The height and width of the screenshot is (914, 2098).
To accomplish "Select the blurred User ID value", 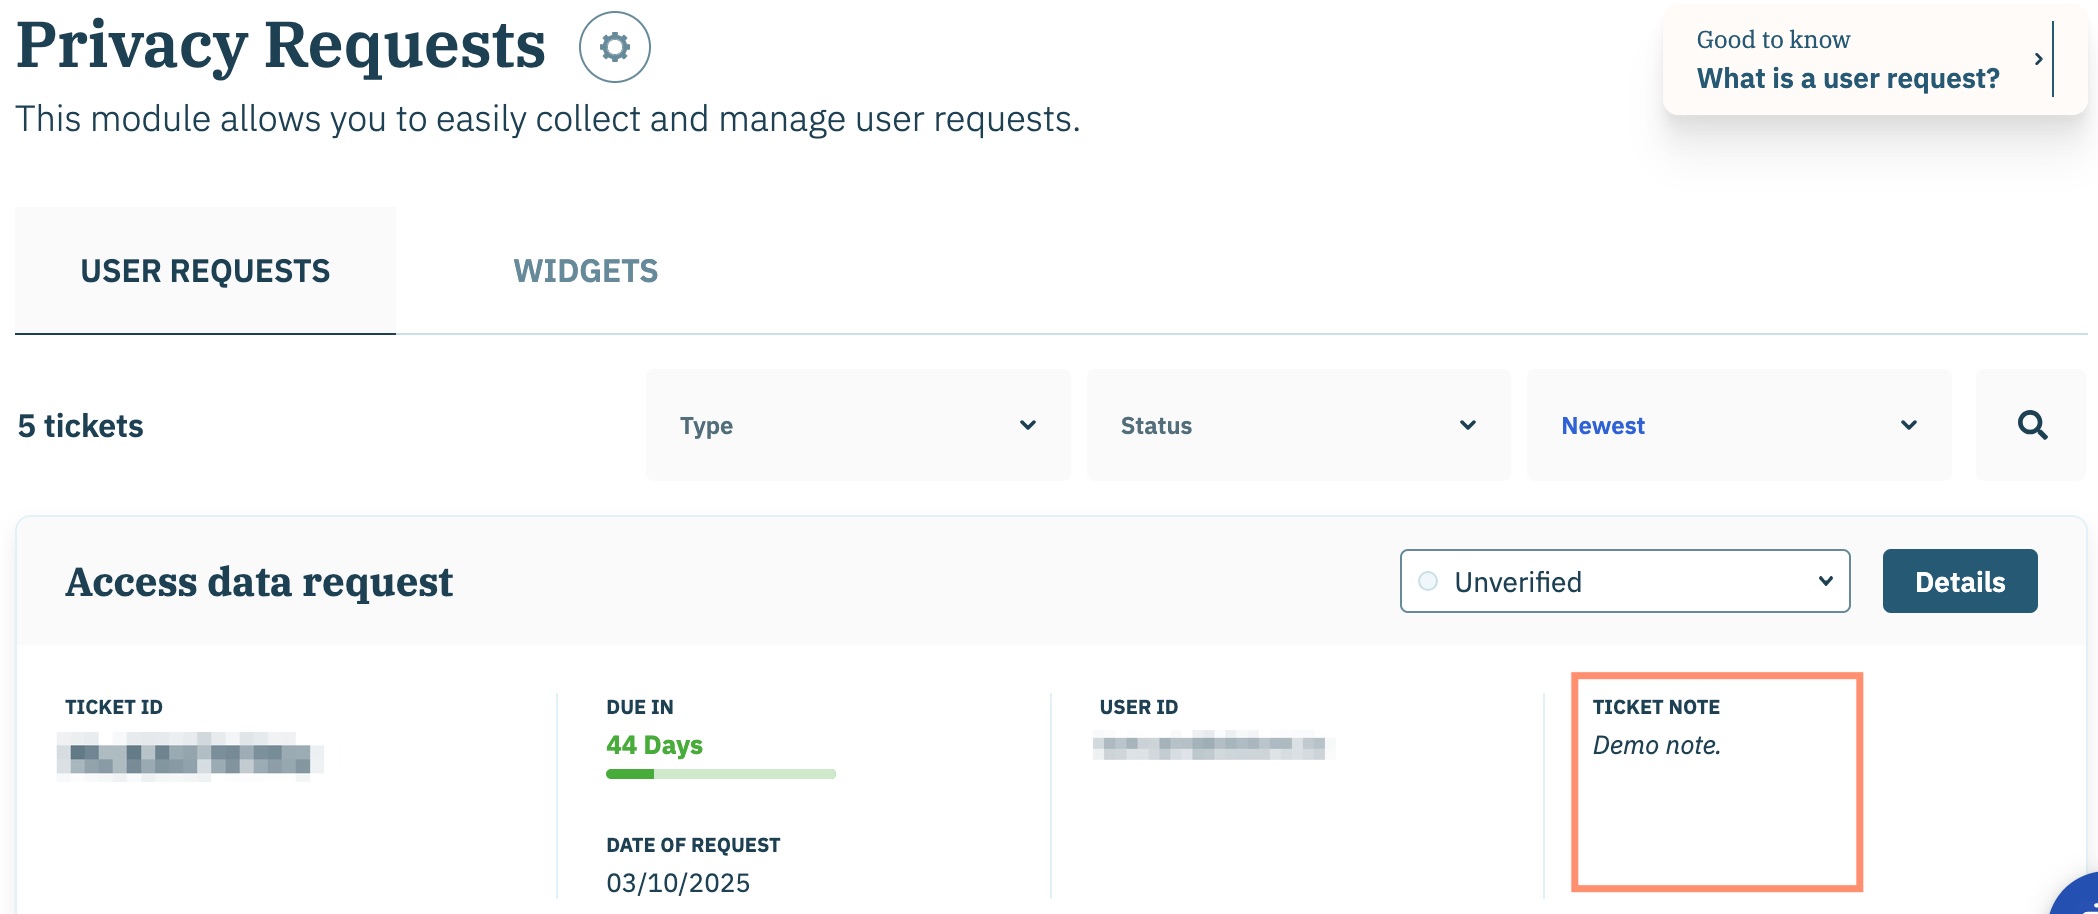I will (x=1213, y=746).
